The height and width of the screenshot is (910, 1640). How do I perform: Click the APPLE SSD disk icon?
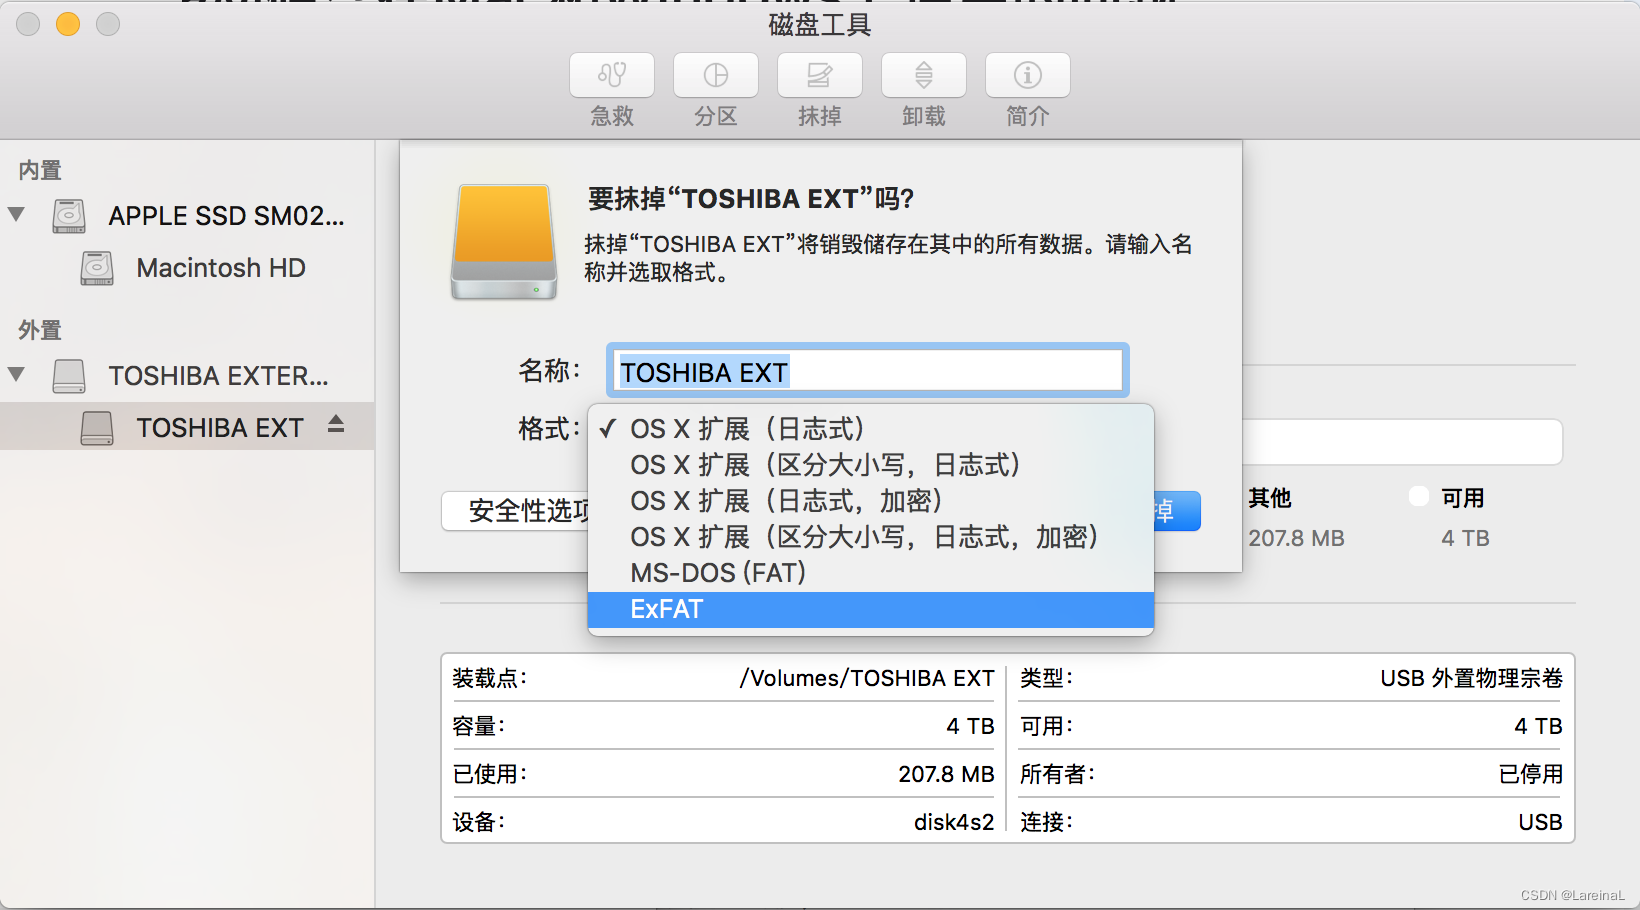click(69, 216)
